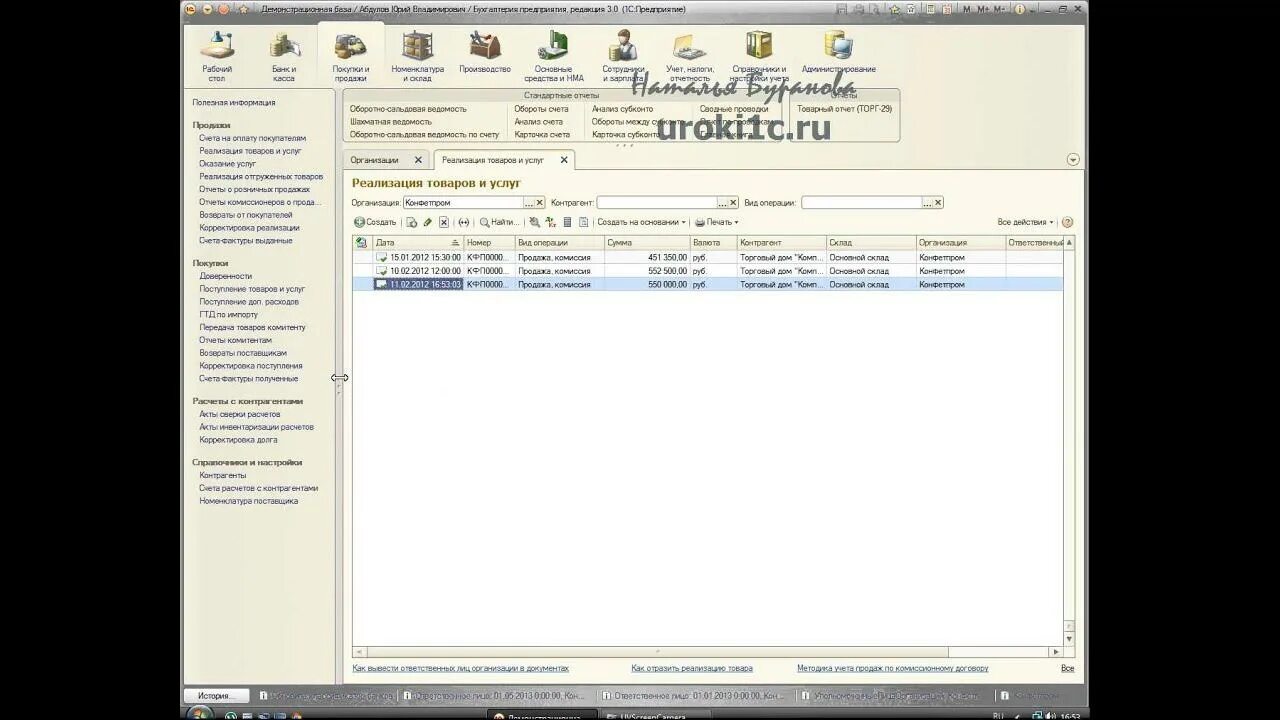This screenshot has height=720, width=1280.
Task: Open Возвраты от покупателей in sidebar
Action: coord(245,215)
